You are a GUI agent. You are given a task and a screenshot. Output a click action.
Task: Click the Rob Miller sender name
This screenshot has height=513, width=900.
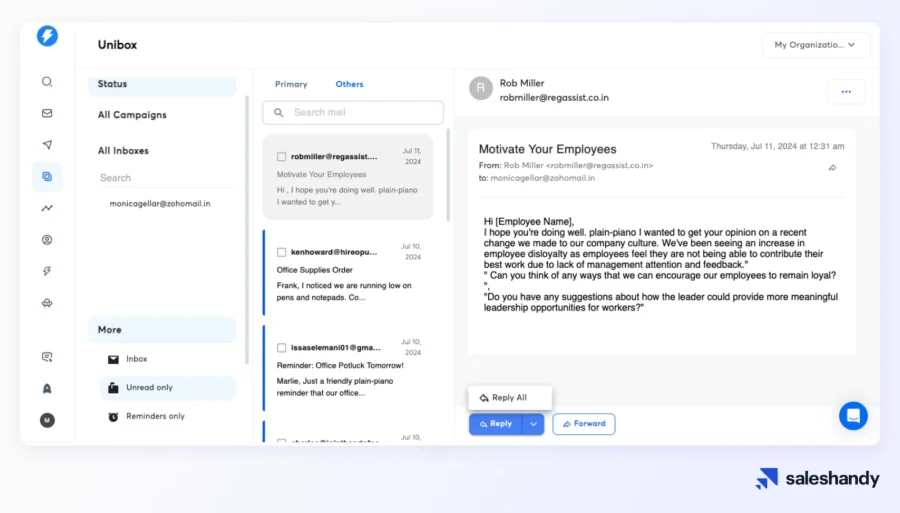tap(522, 83)
